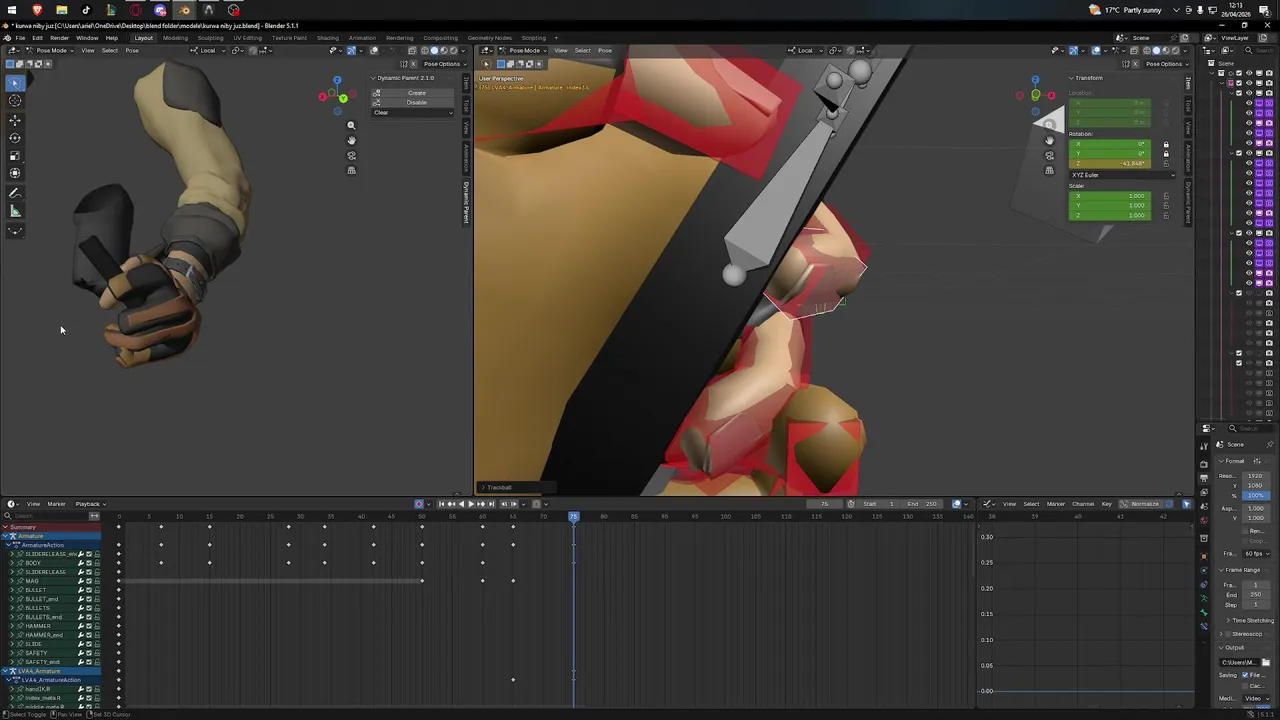The height and width of the screenshot is (720, 1280).
Task: Open Brave browser from taskbar
Action: point(37,10)
